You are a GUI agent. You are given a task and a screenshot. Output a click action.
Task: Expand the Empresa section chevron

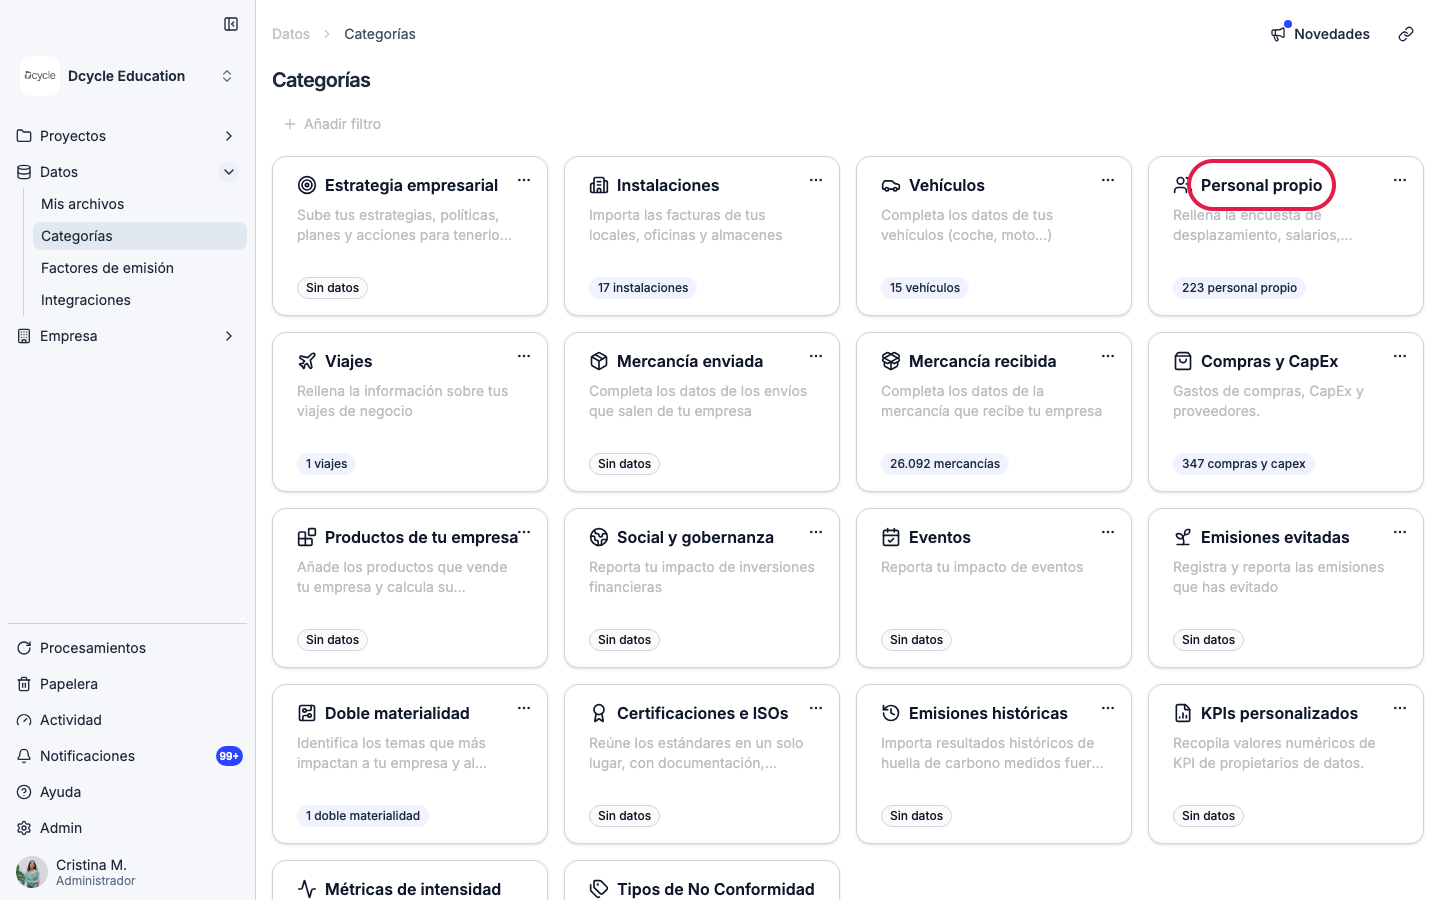(229, 336)
